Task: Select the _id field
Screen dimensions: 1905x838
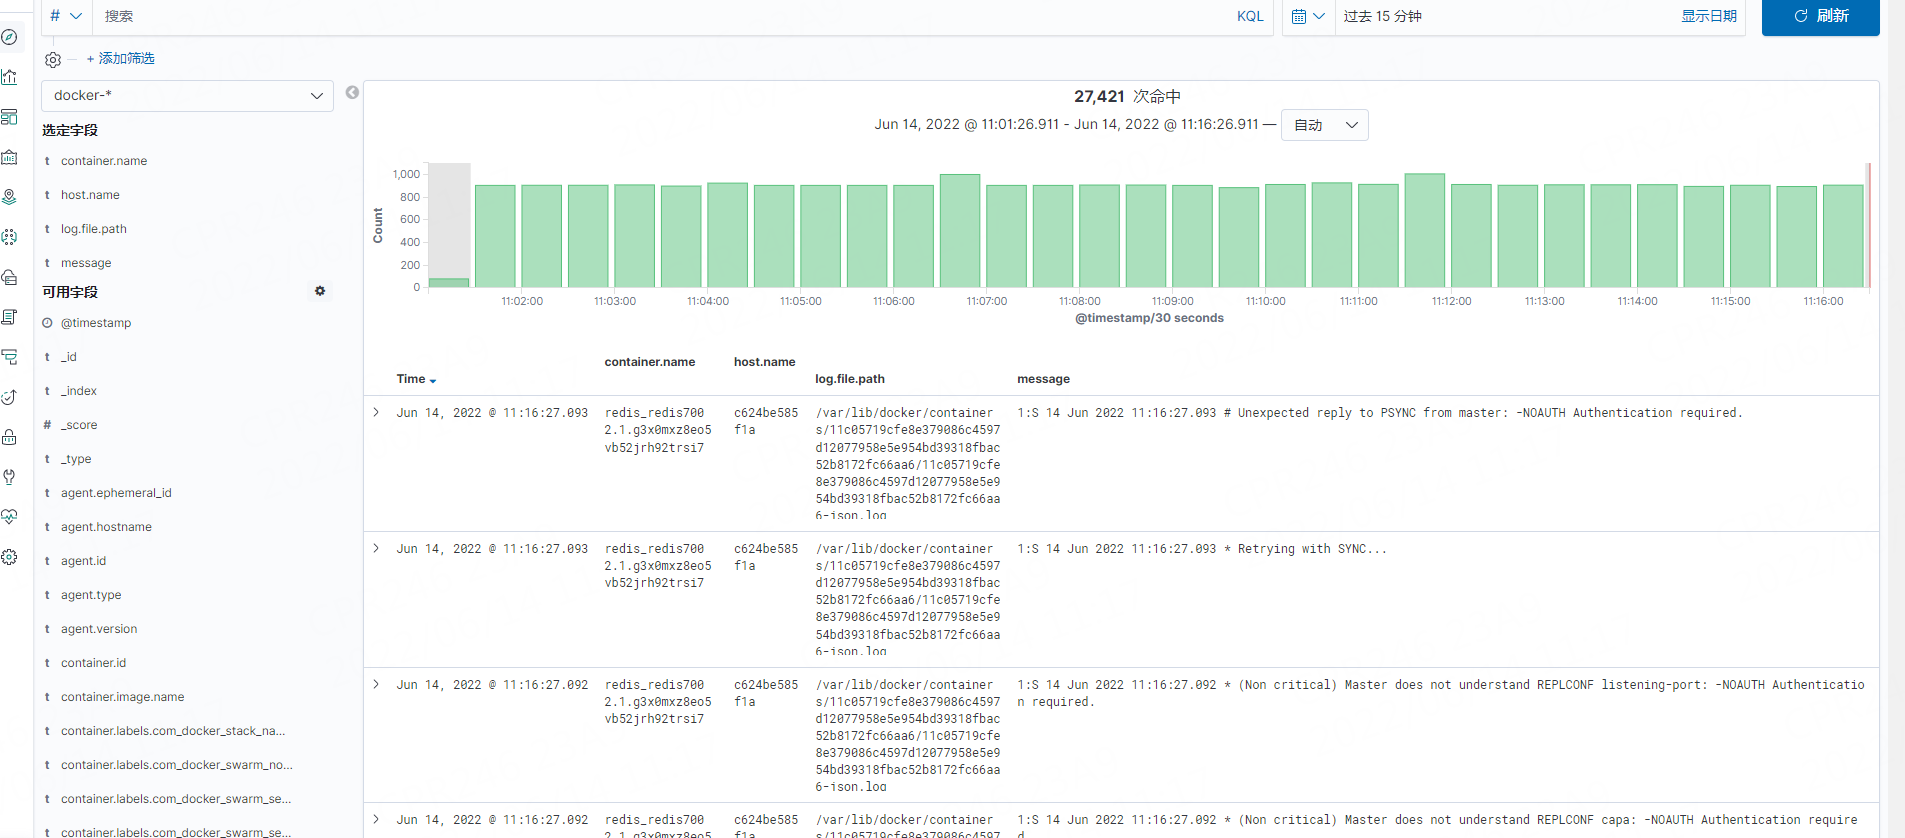Action: pyautogui.click(x=69, y=357)
